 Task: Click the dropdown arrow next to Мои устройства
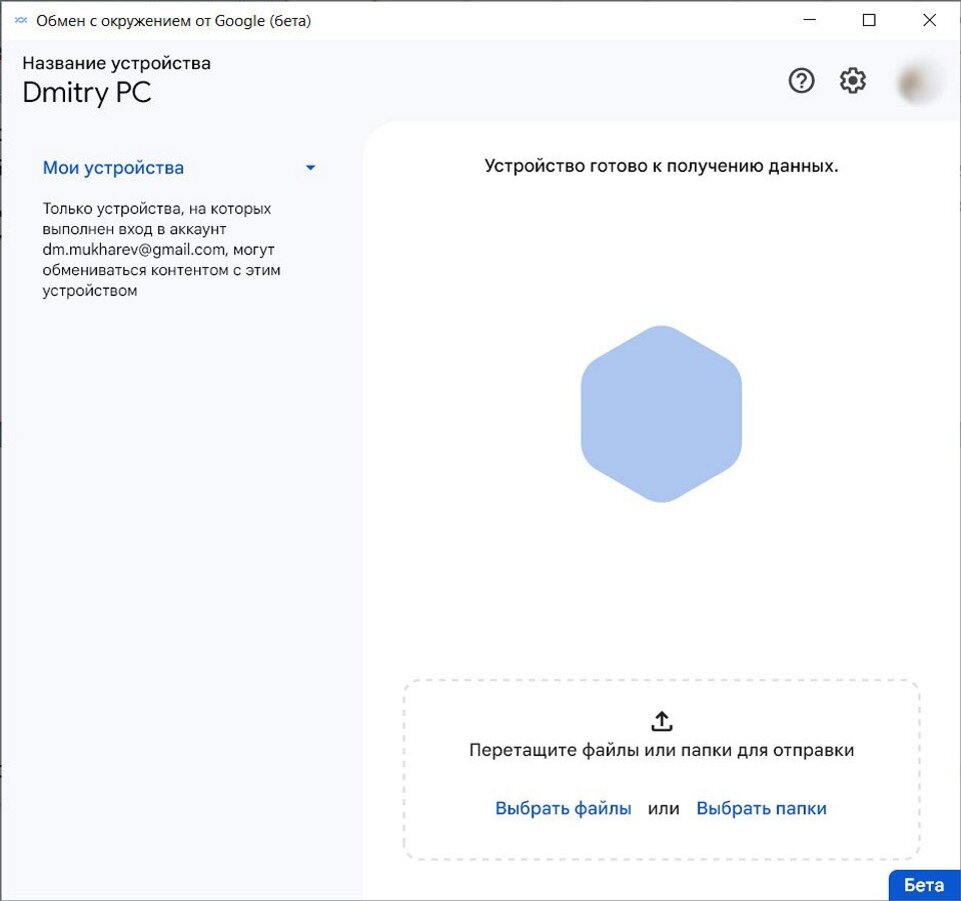click(310, 167)
